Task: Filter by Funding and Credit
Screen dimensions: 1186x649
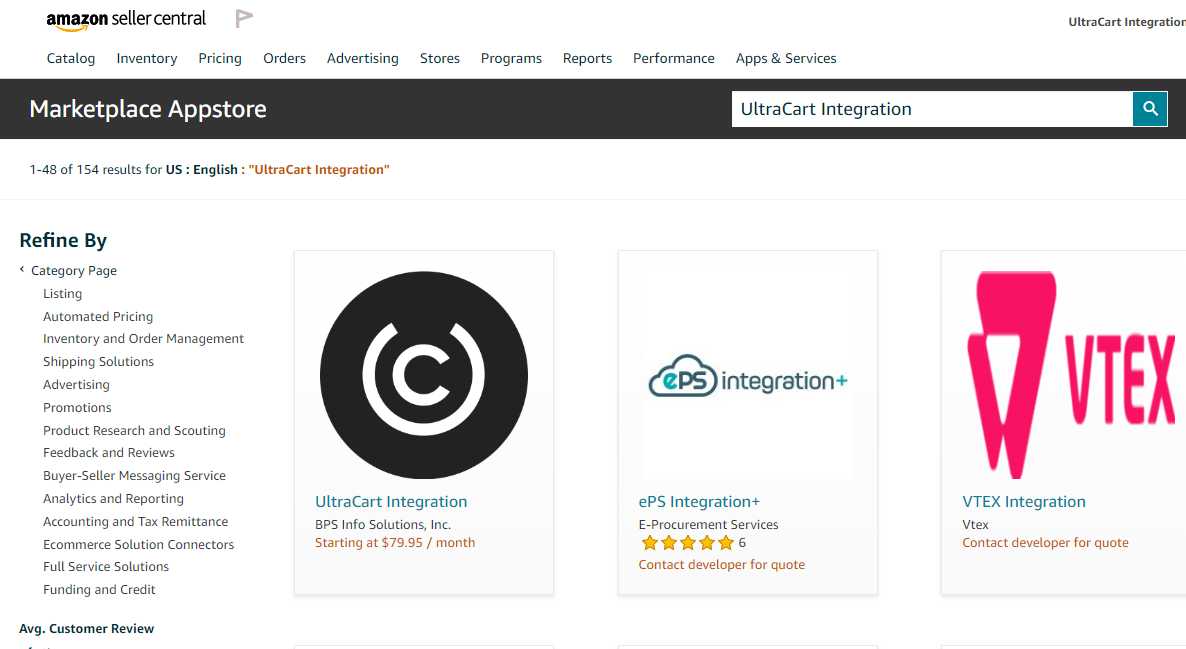Action: (99, 589)
